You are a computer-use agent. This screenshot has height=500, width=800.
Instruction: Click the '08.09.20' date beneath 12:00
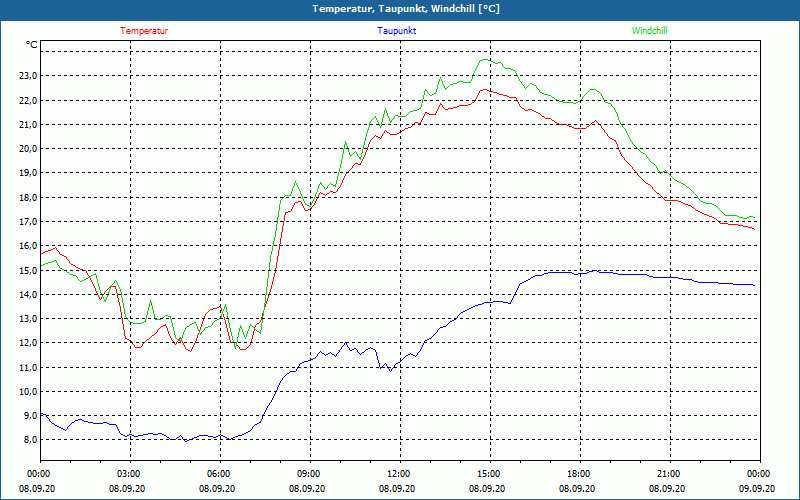397,488
